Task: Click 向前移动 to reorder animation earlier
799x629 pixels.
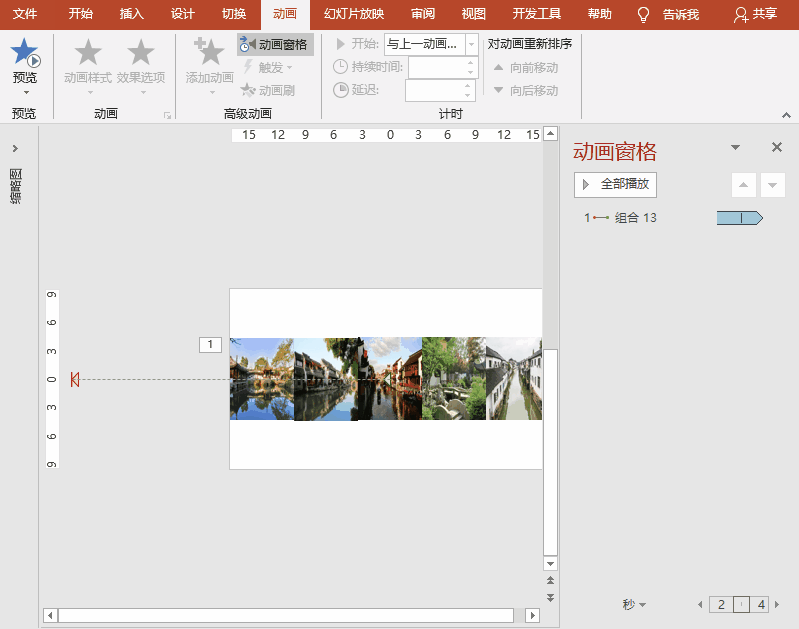Action: (x=526, y=67)
